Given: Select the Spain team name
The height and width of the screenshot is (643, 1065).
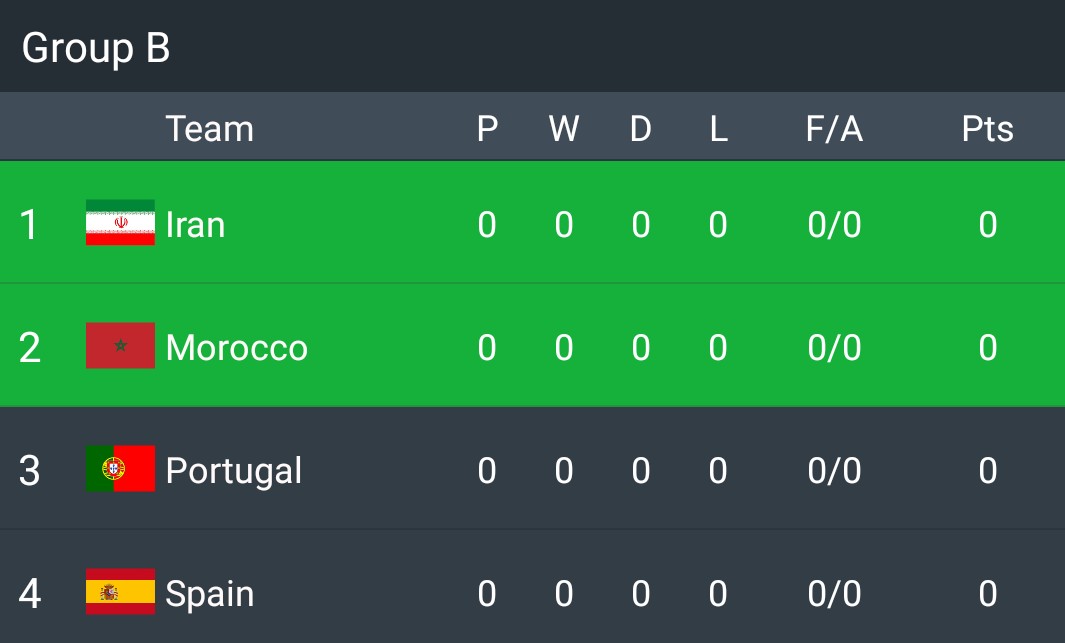Looking at the screenshot, I should [210, 595].
